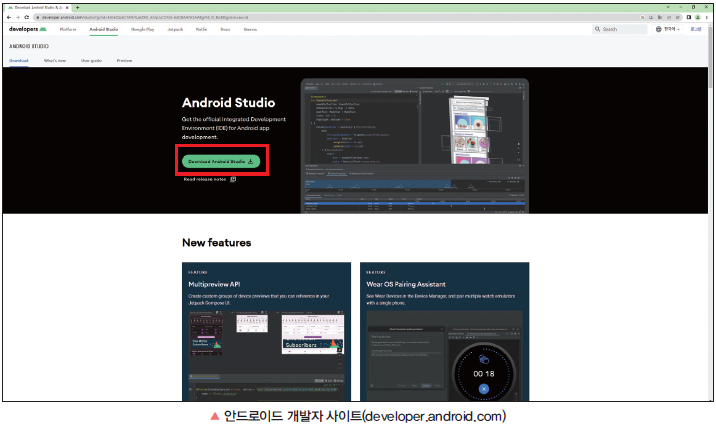Open the Multipreview API feature card title

[x=214, y=284]
